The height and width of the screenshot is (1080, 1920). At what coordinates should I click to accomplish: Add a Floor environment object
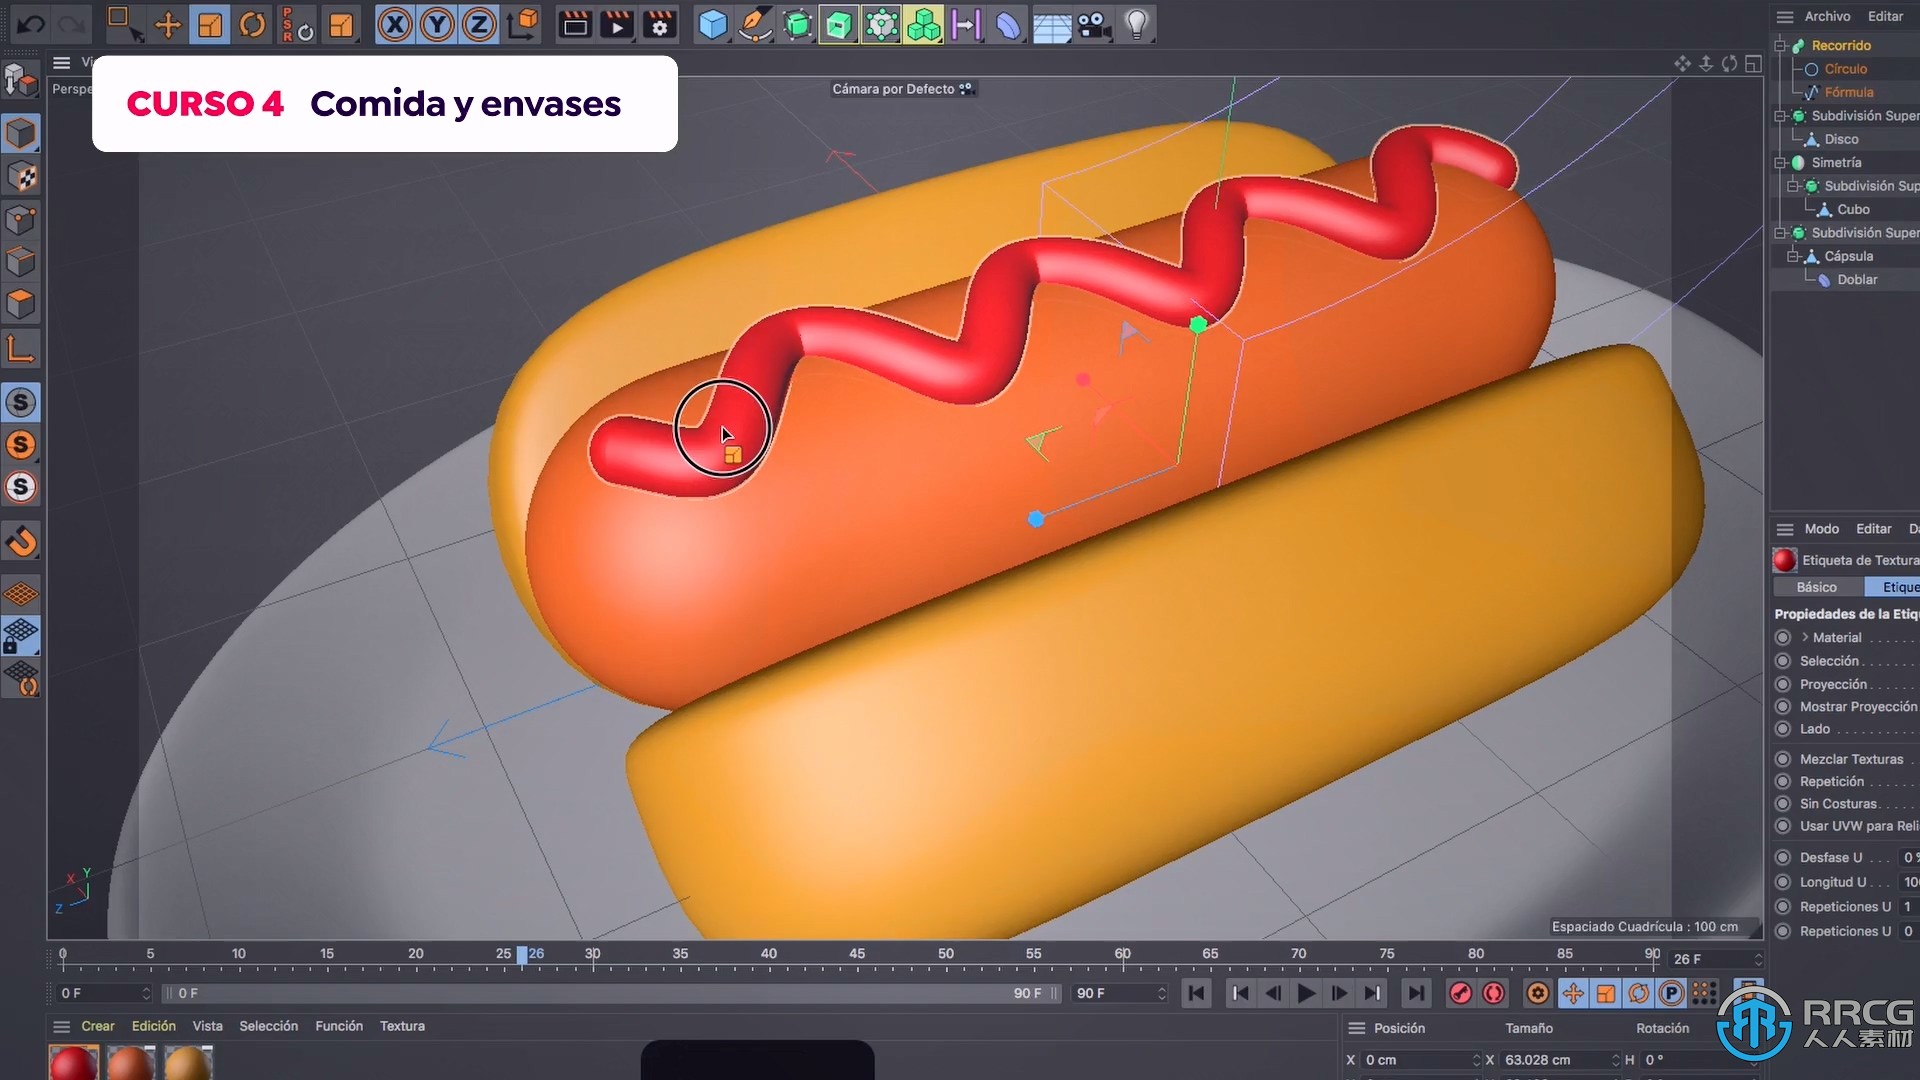click(1051, 24)
